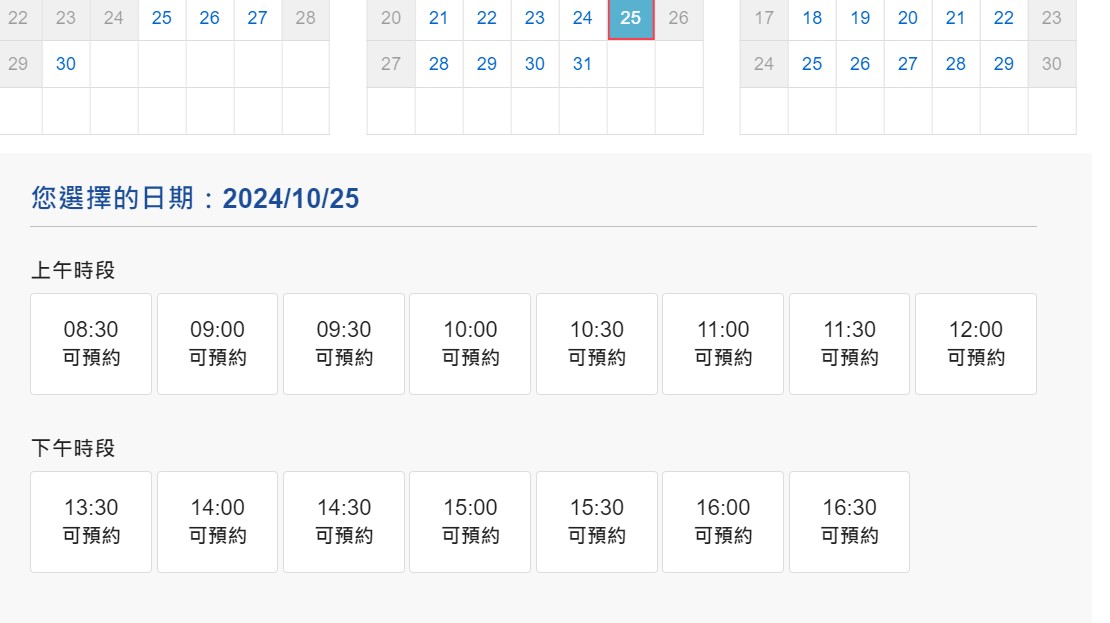Select the 16:00 time slot
This screenshot has width=1110, height=623.
pos(723,521)
